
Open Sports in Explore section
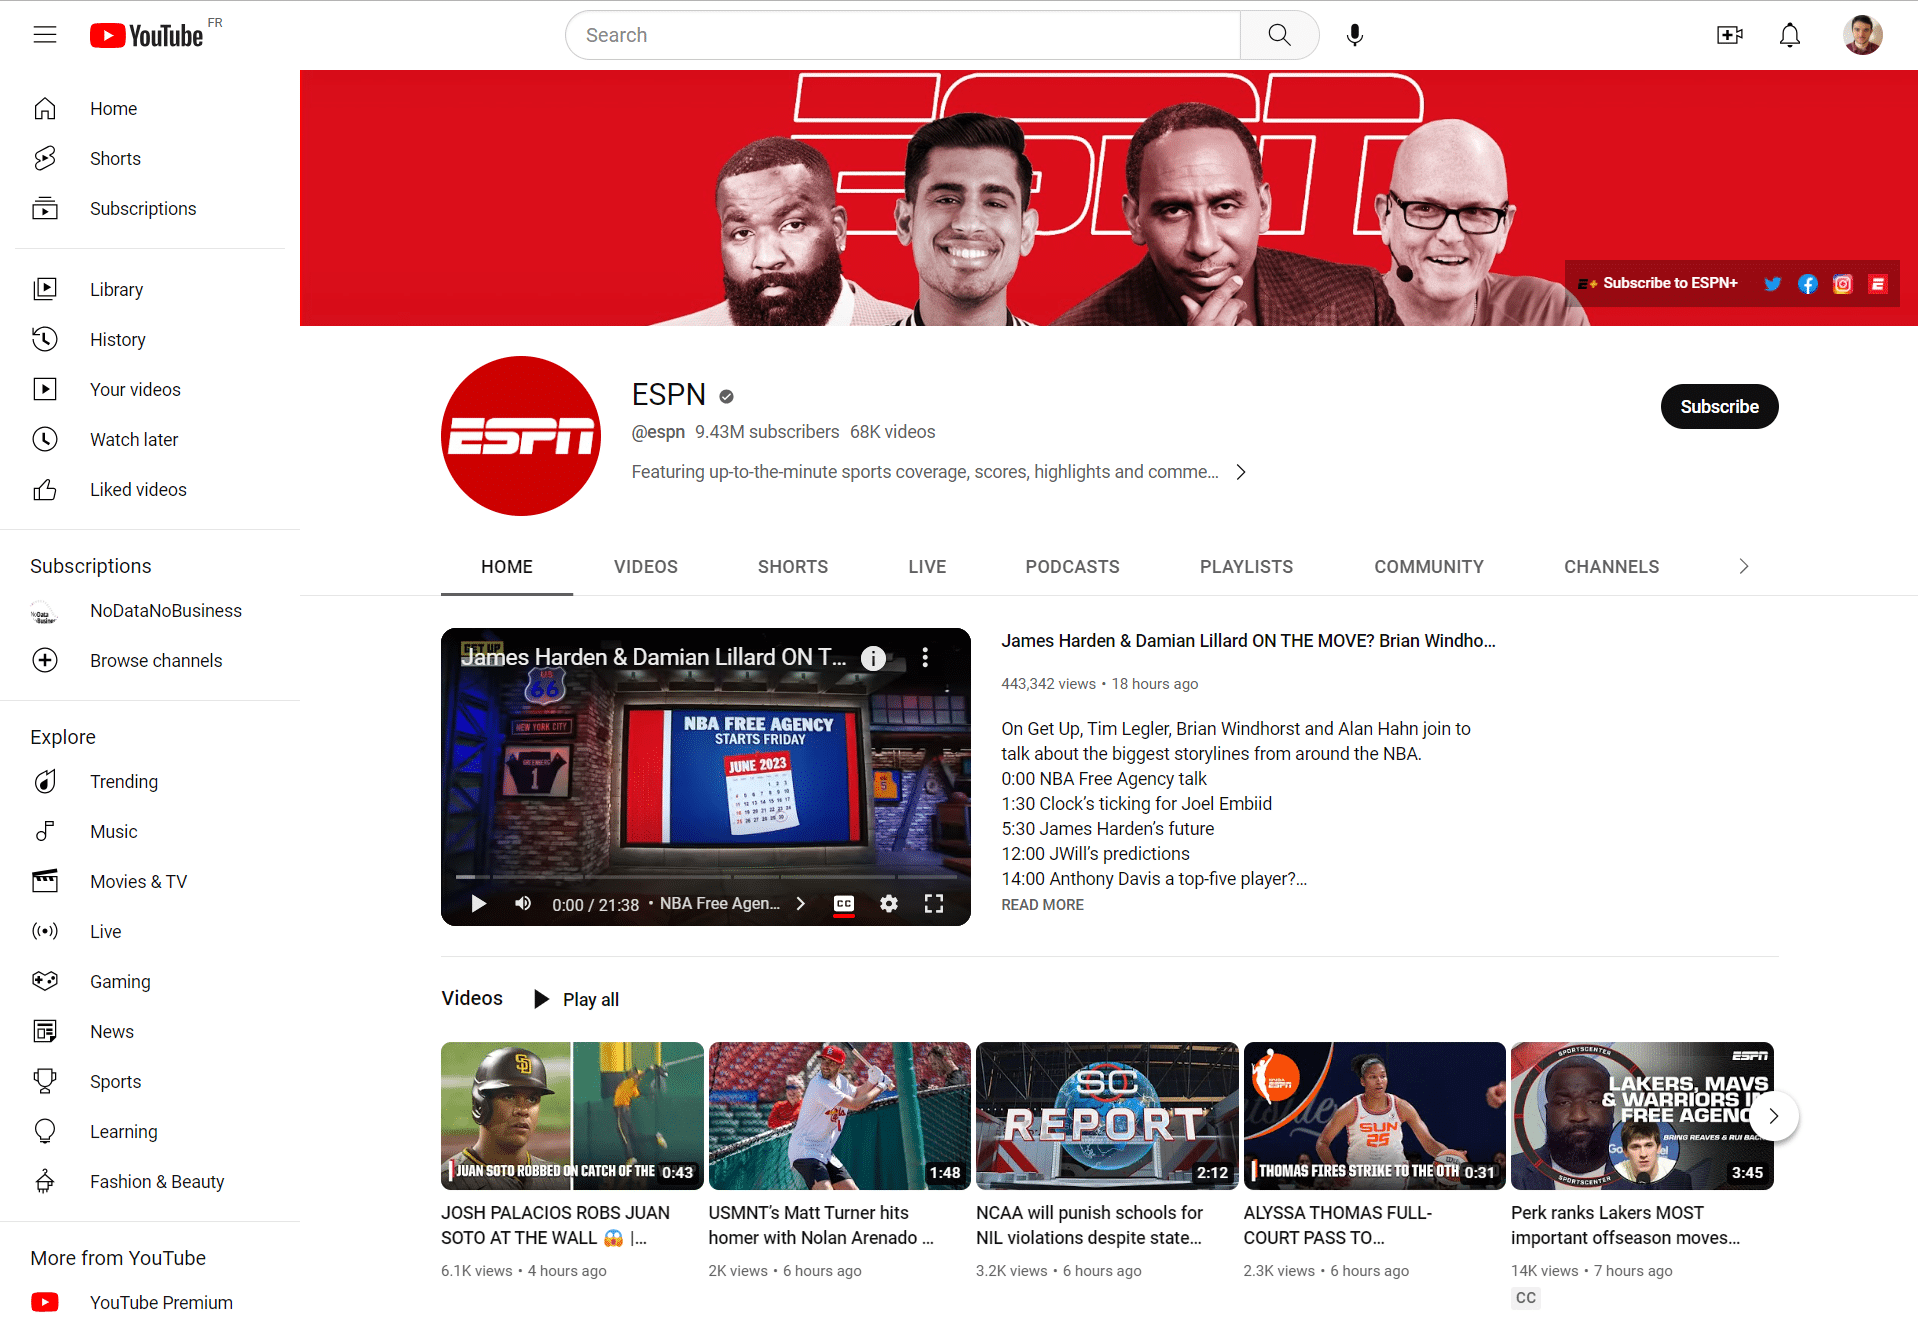click(150, 1082)
